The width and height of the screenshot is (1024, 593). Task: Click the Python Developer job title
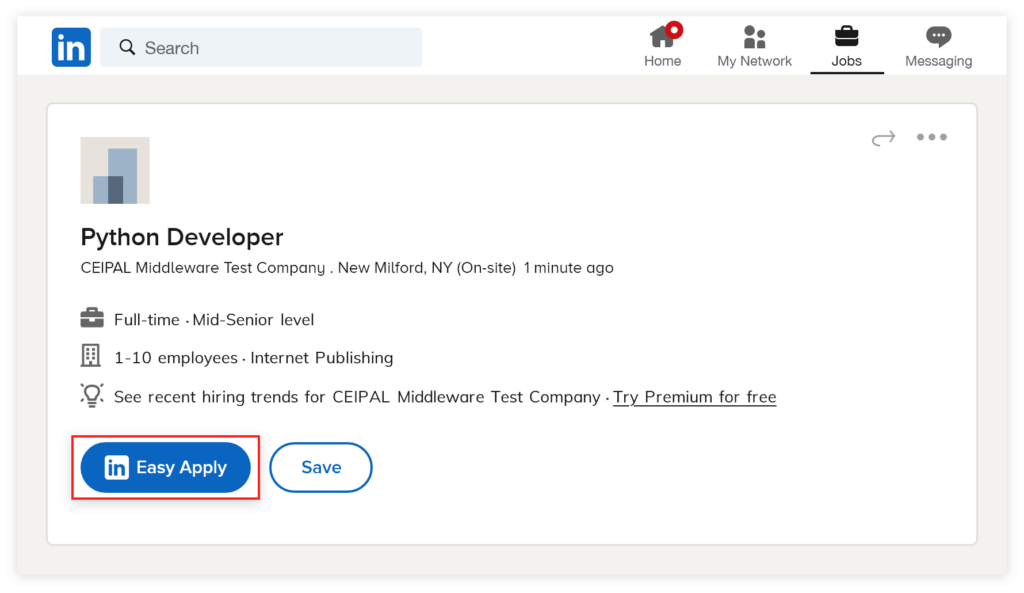click(182, 236)
